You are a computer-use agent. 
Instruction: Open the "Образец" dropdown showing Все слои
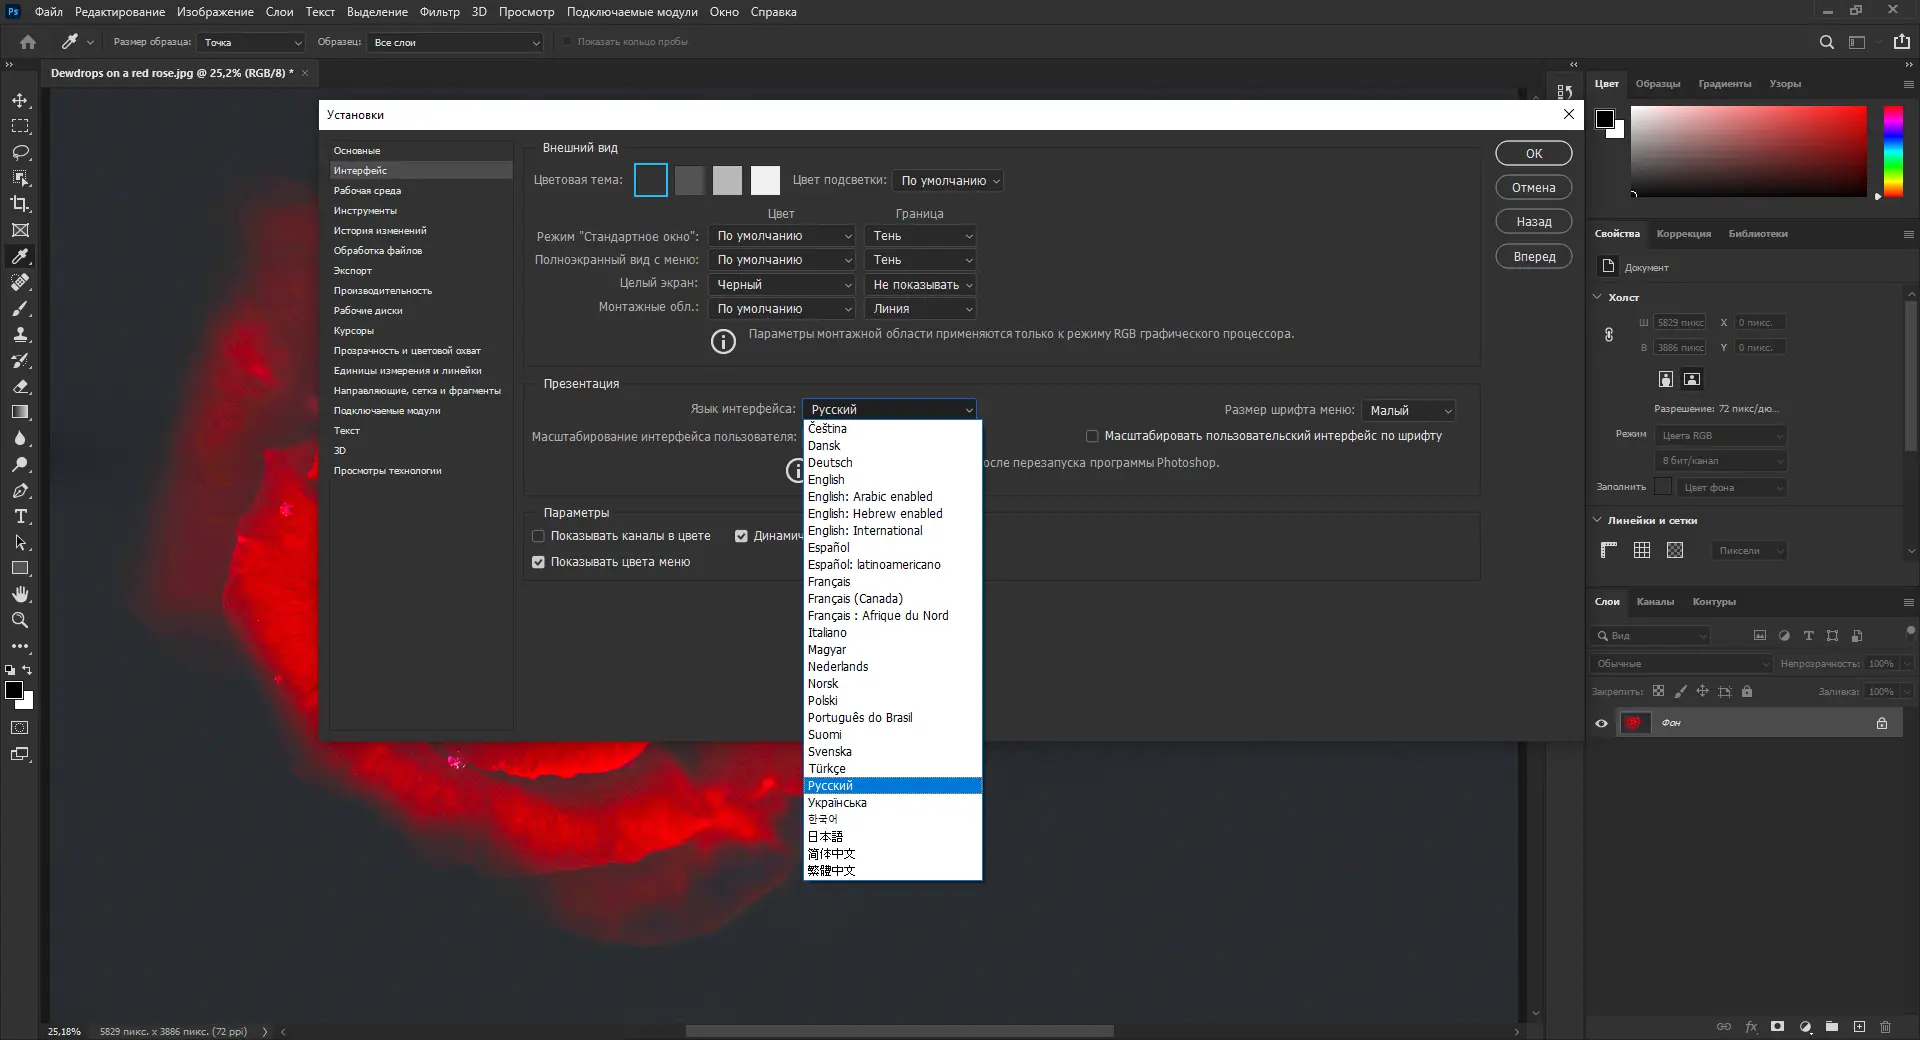coord(455,42)
